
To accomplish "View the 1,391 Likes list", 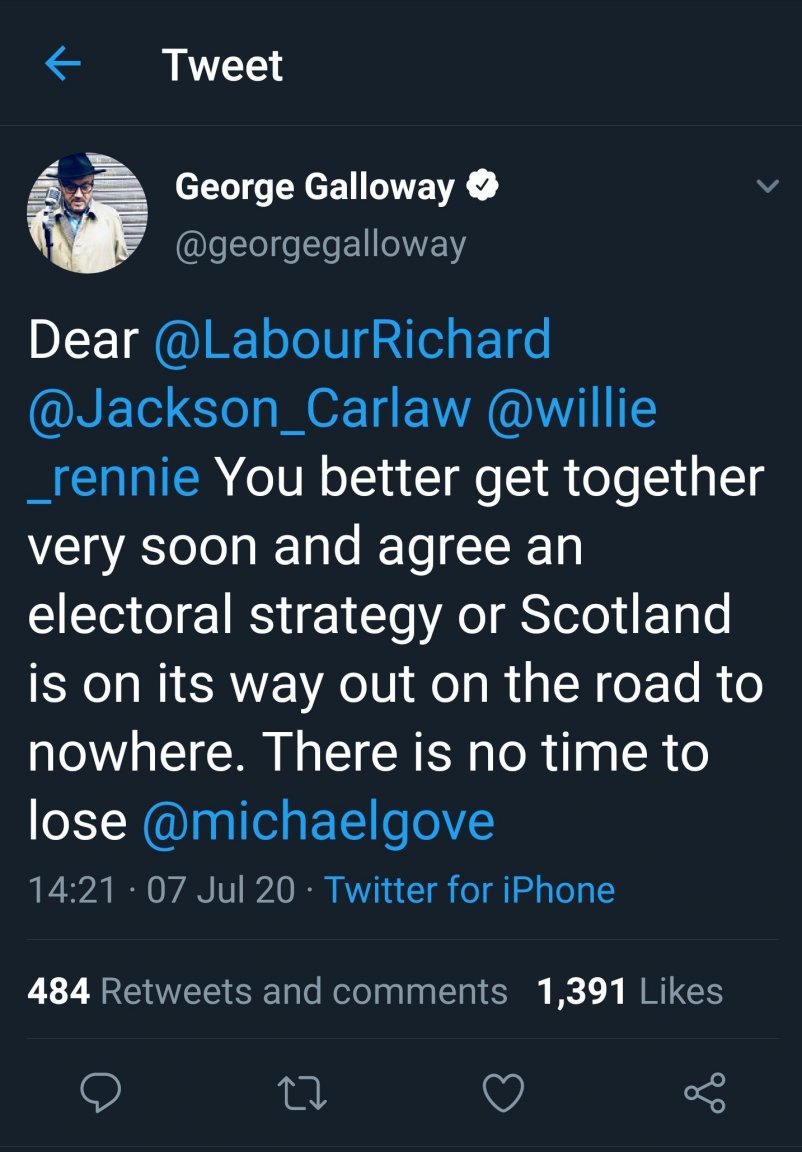I will pos(630,991).
